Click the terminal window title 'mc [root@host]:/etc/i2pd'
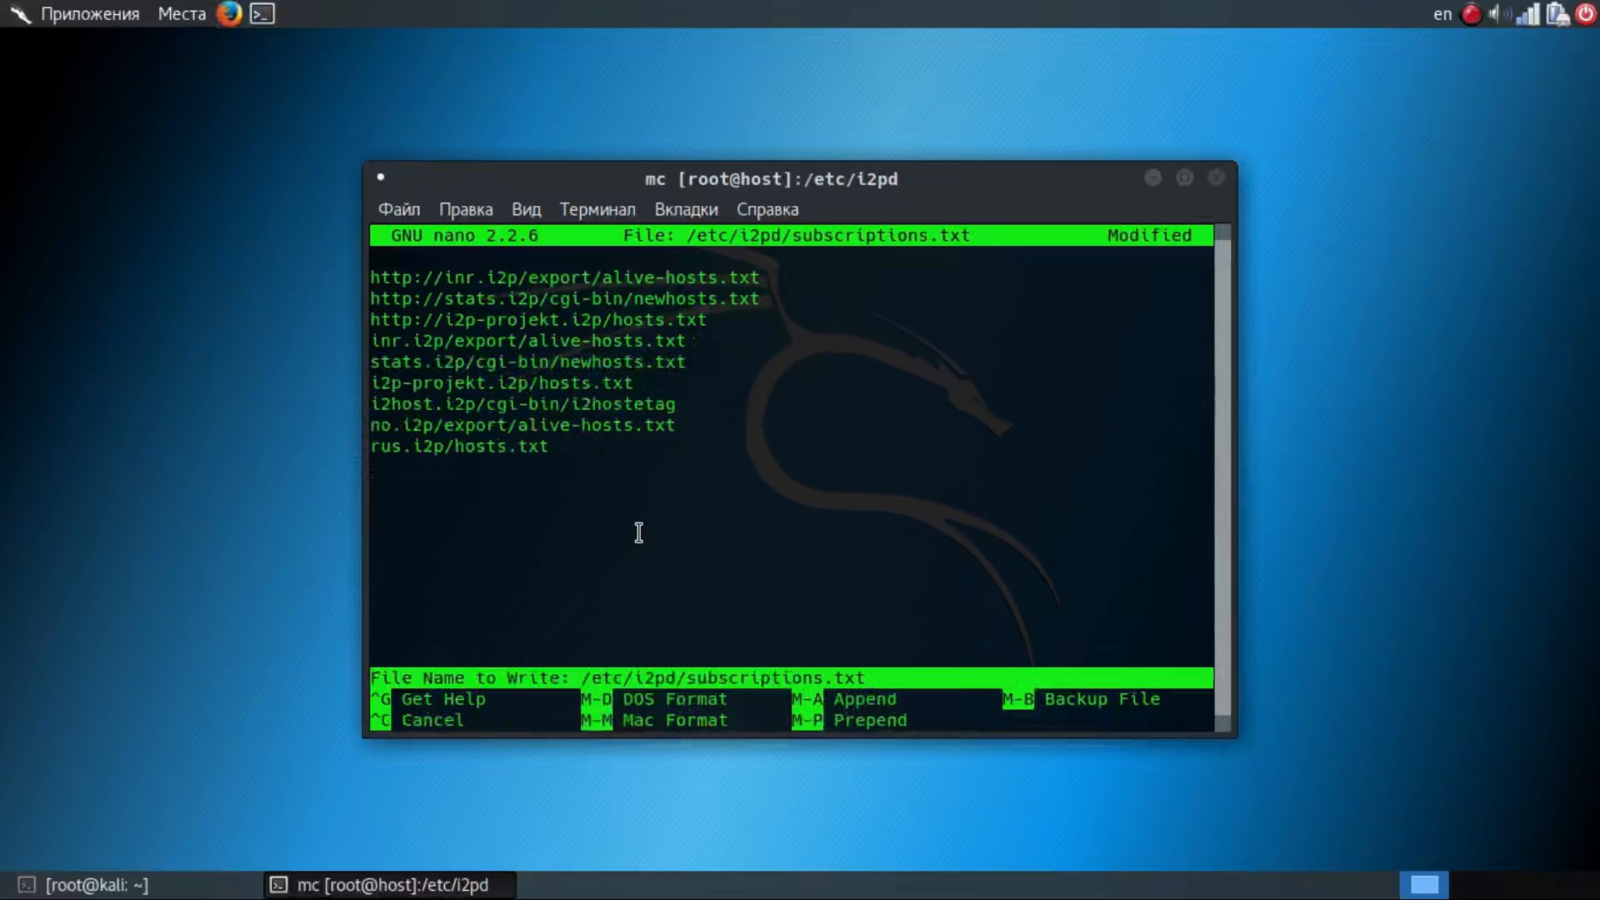 772,179
